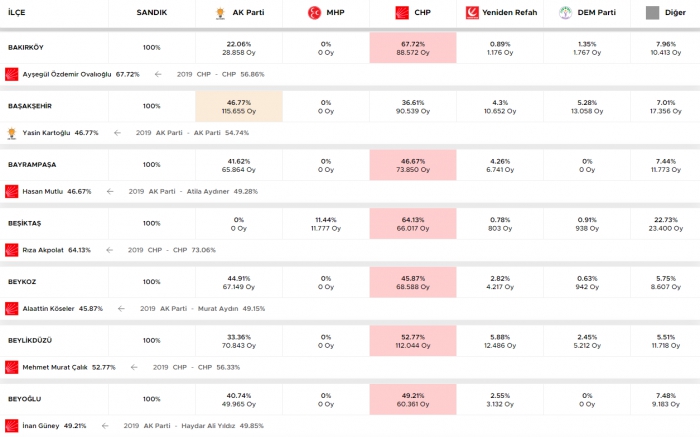The width and height of the screenshot is (700, 437).
Task: Click the MHP logo in header
Action: pyautogui.click(x=314, y=13)
